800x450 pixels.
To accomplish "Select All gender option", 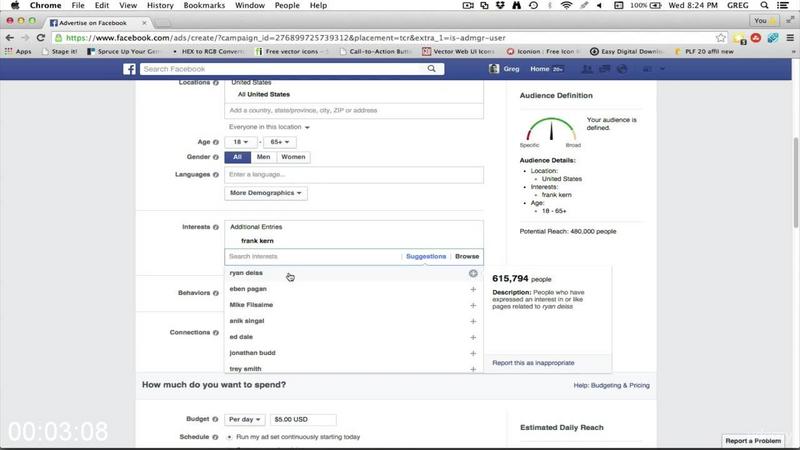I will [x=237, y=157].
